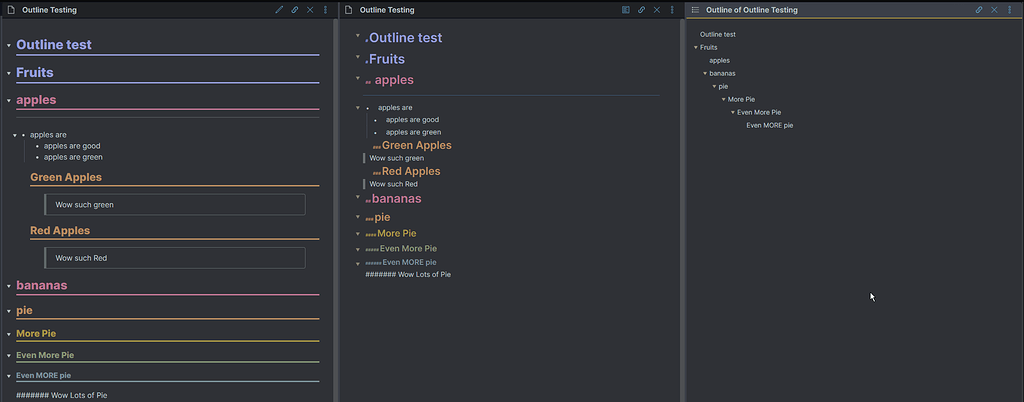The width and height of the screenshot is (1024, 402).
Task: Click 'Green Apples' heading in middle editor
Action: pyautogui.click(x=417, y=146)
